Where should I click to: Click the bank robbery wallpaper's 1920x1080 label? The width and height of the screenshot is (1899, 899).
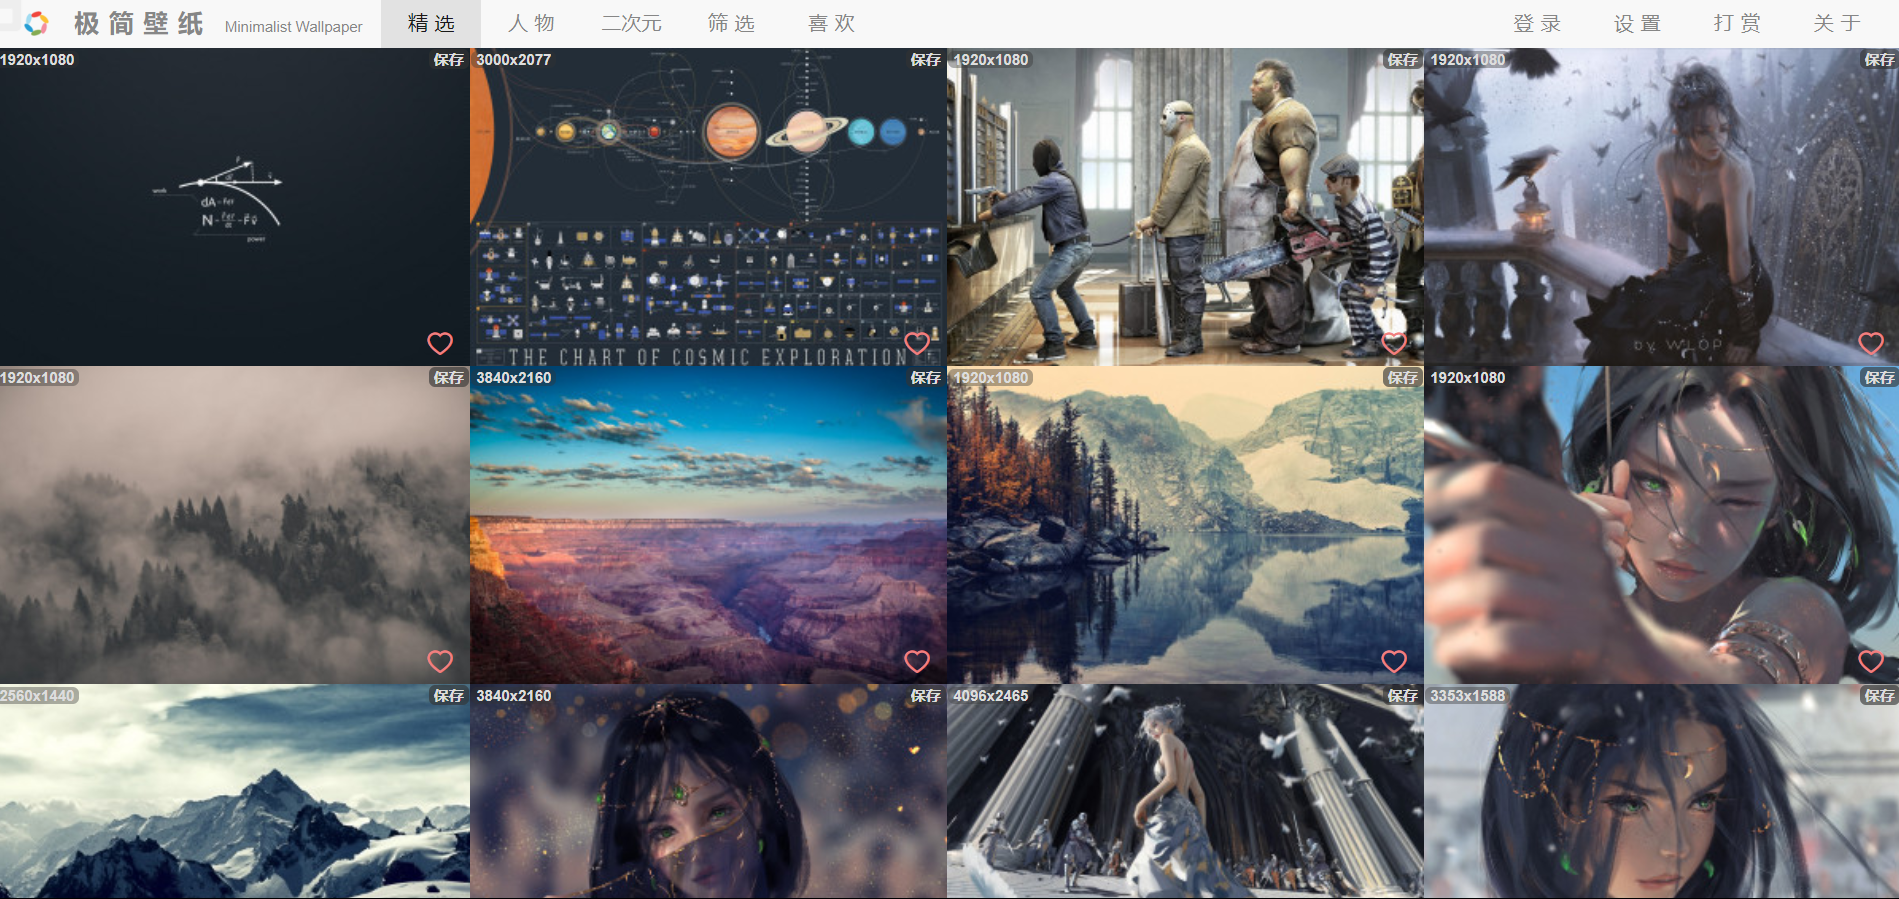tap(991, 60)
